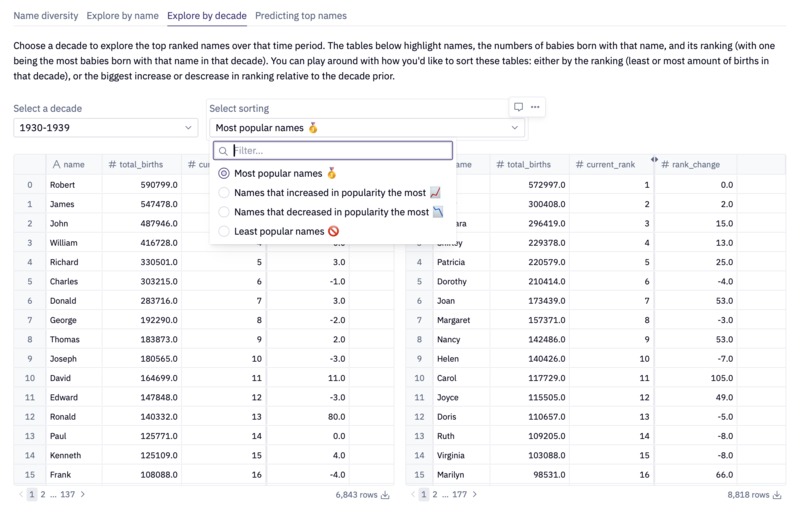Select page 1 in right table pagination

[x=424, y=494]
